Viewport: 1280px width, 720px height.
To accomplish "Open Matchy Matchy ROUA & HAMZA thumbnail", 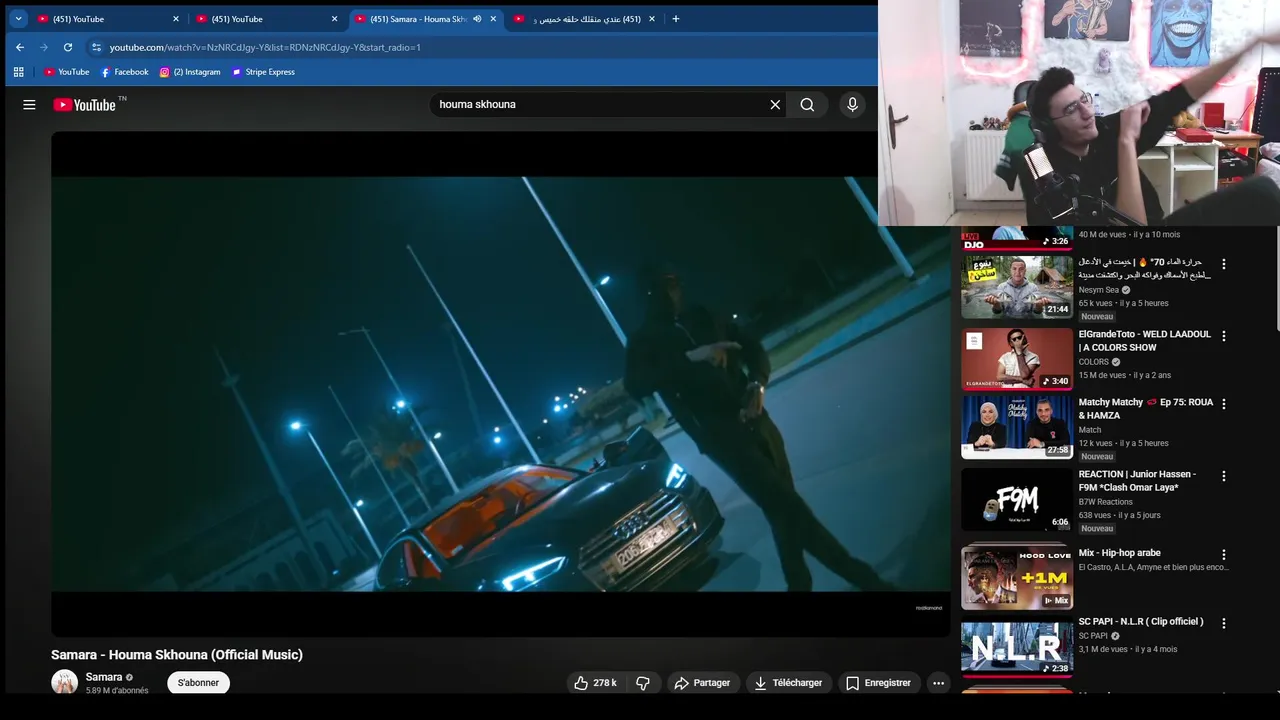I will [1017, 427].
